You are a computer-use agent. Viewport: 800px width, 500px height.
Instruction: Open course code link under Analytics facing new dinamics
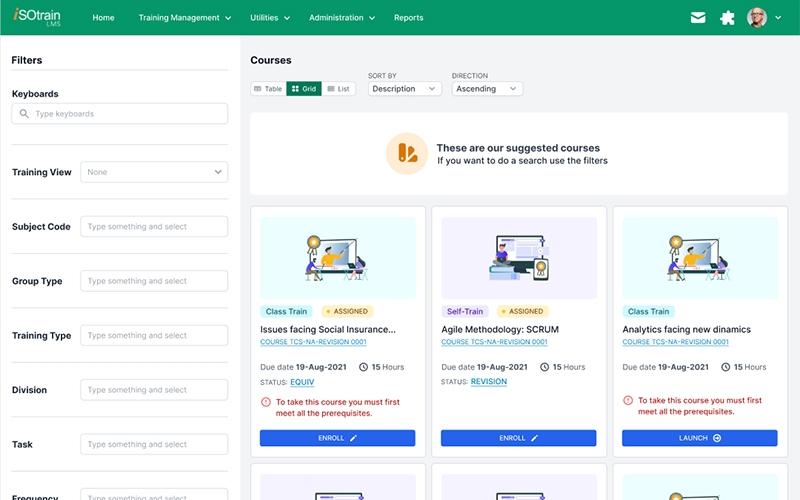tap(676, 342)
